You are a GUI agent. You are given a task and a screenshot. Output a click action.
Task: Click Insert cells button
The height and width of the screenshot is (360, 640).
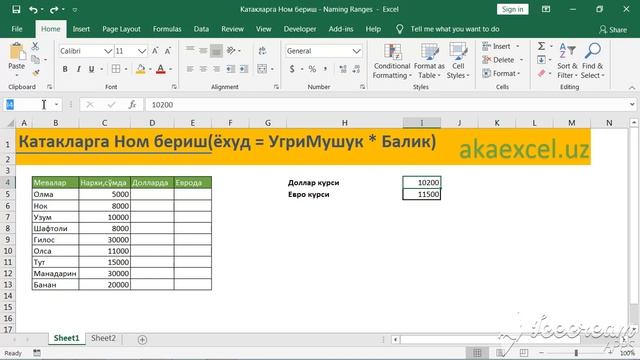(501, 47)
